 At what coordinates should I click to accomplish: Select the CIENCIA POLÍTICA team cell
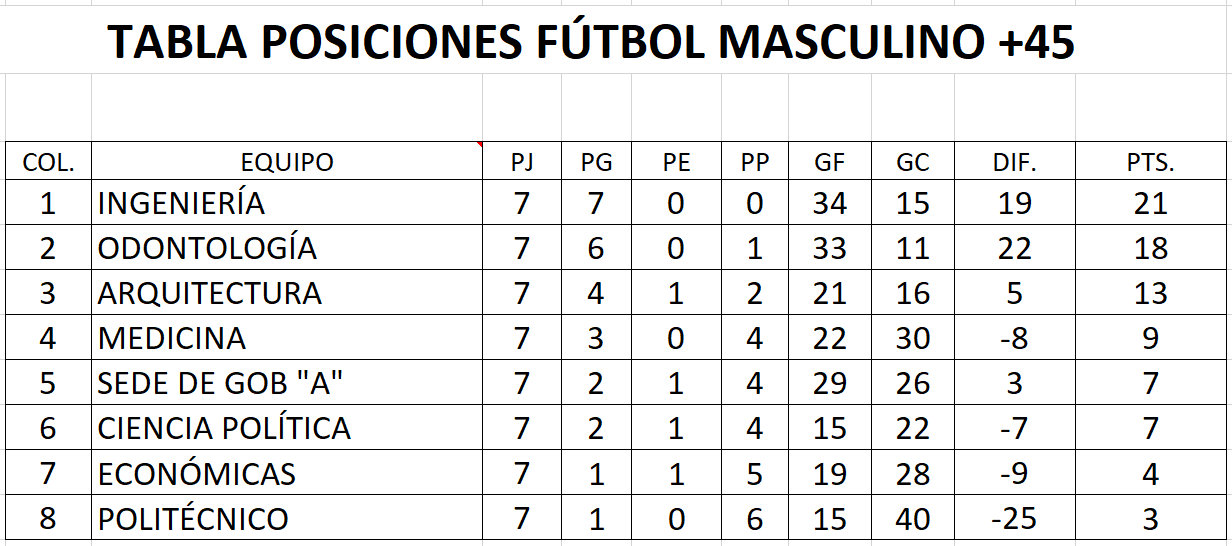pos(287,428)
